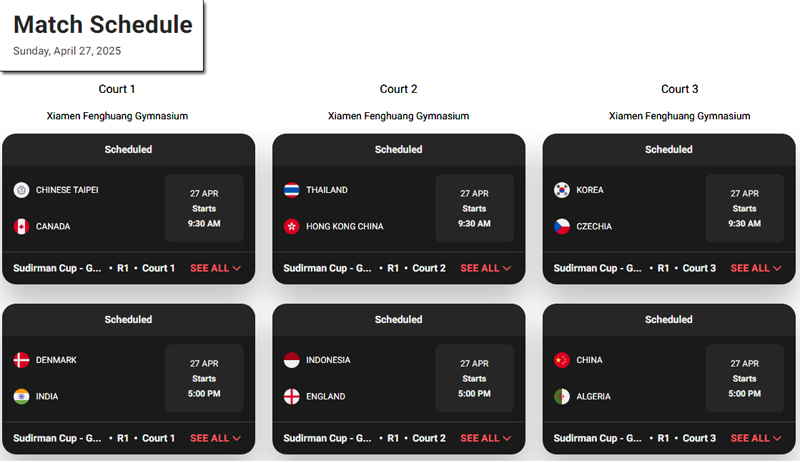Select the Court 2 column heading
The width and height of the screenshot is (800, 463).
coord(398,89)
